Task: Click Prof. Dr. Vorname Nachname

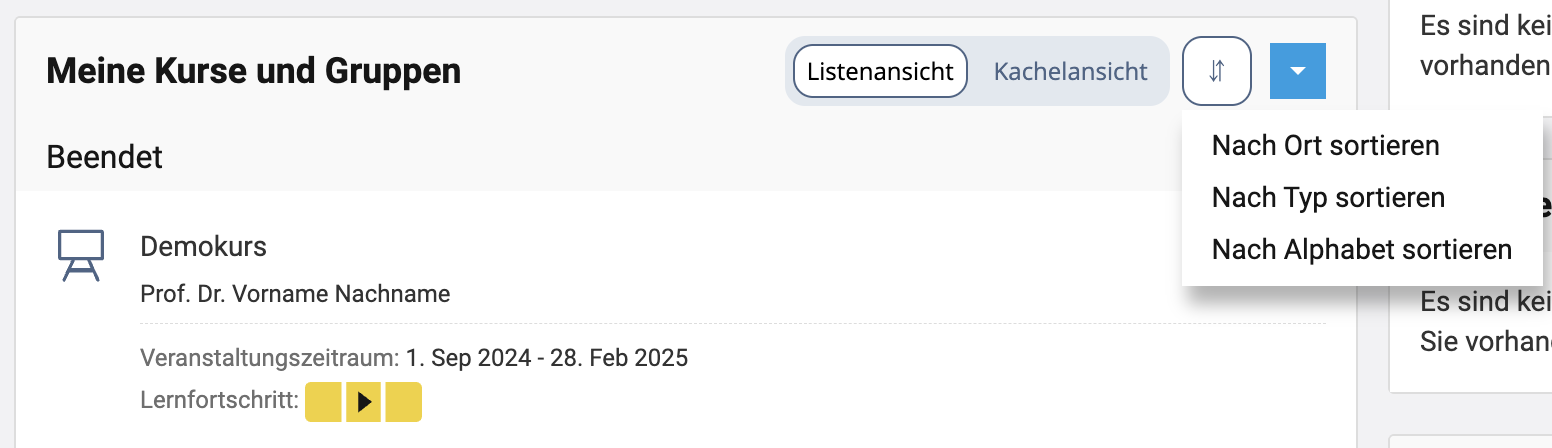Action: click(x=295, y=294)
